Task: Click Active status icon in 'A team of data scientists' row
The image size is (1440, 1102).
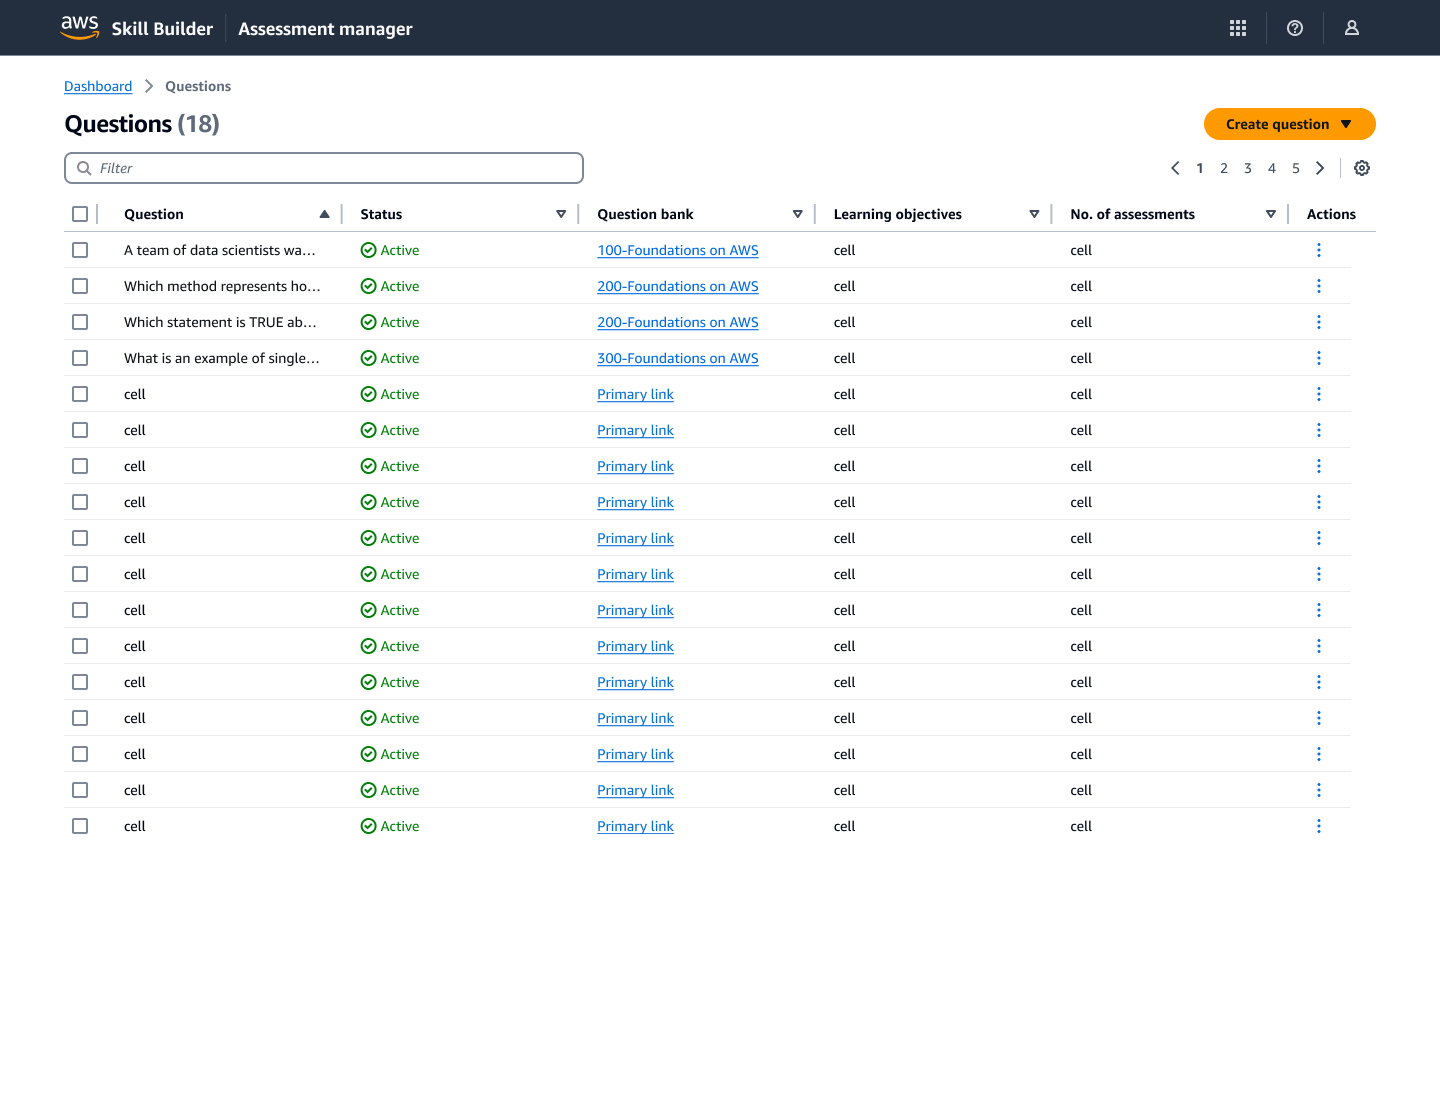Action: [369, 250]
